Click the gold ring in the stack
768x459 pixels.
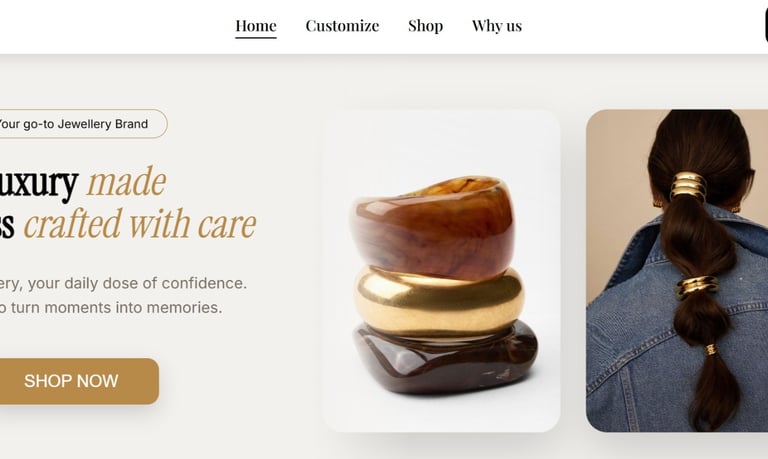tap(439, 301)
